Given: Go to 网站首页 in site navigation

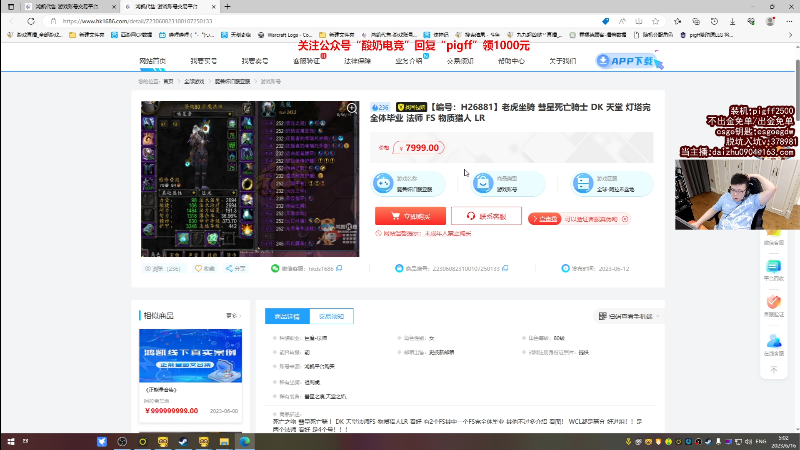Looking at the screenshot, I should click(153, 61).
